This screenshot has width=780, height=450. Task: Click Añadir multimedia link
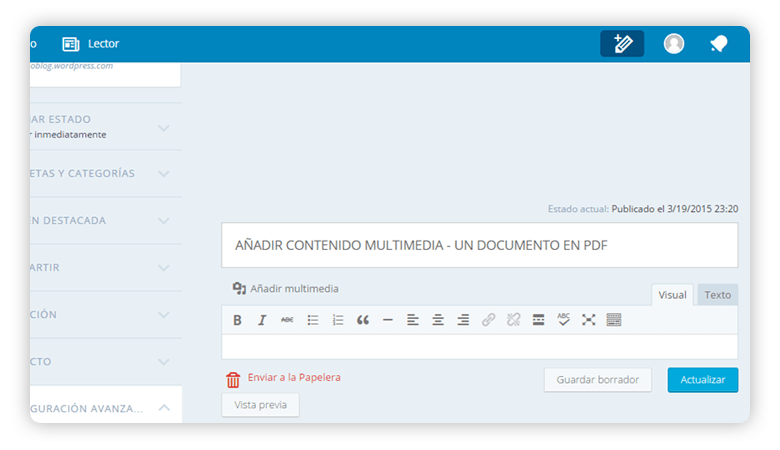[x=294, y=289]
